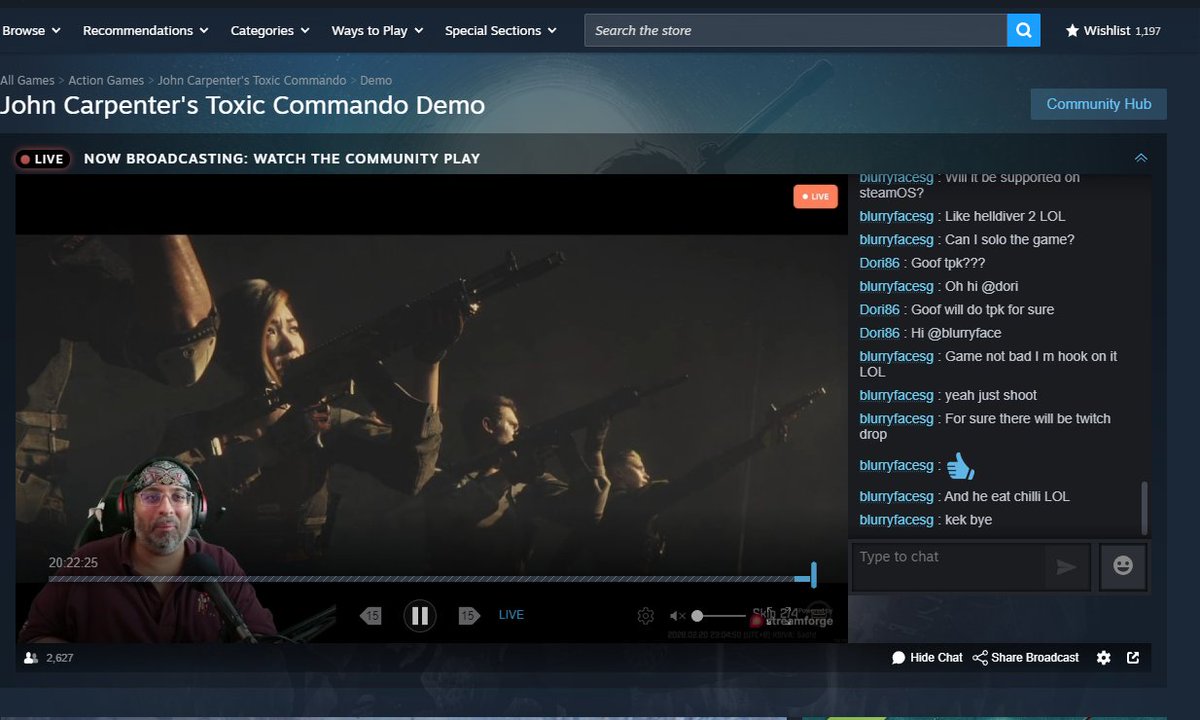
Task: Click blurryfacesg on 'Can I solo the game?'
Action: click(x=896, y=240)
